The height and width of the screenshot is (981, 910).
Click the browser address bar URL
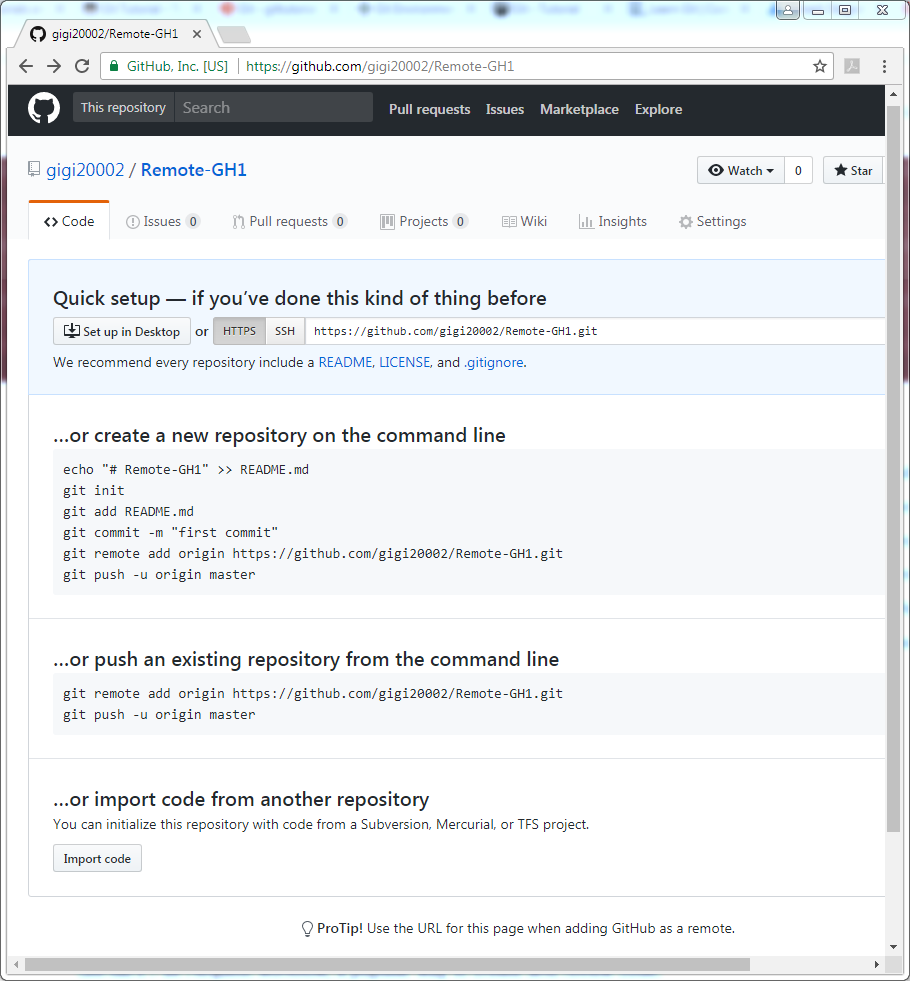[380, 66]
